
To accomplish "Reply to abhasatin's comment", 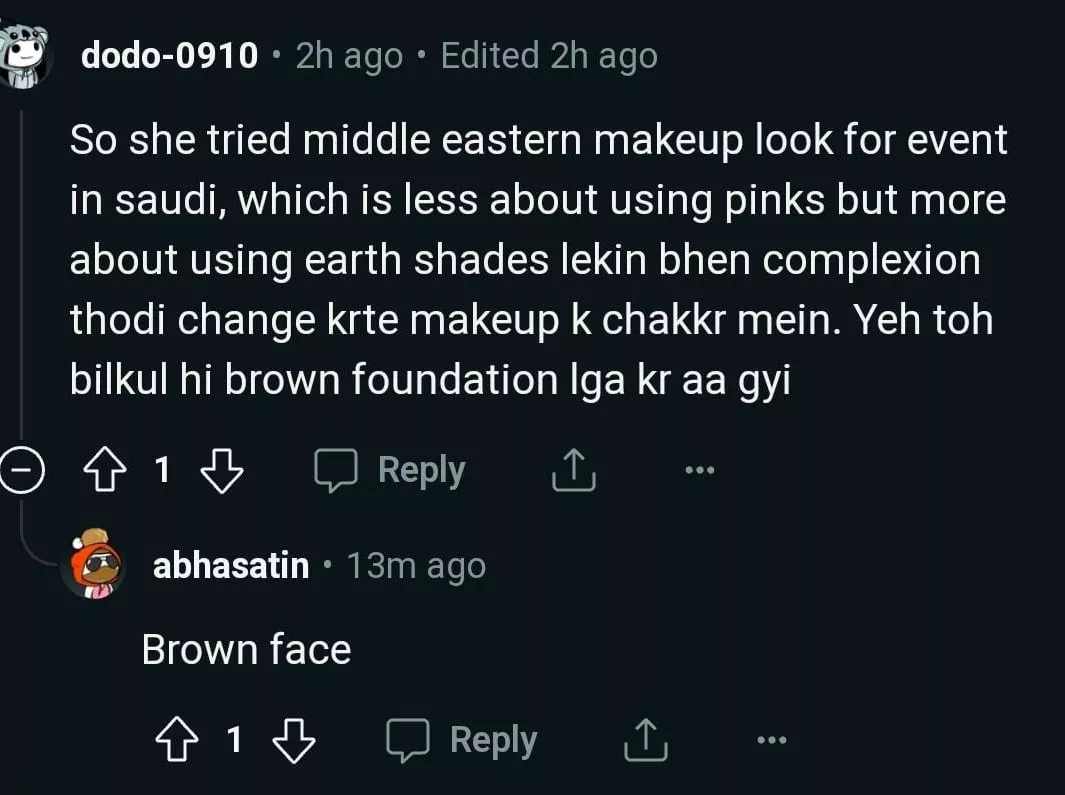I will click(x=462, y=741).
